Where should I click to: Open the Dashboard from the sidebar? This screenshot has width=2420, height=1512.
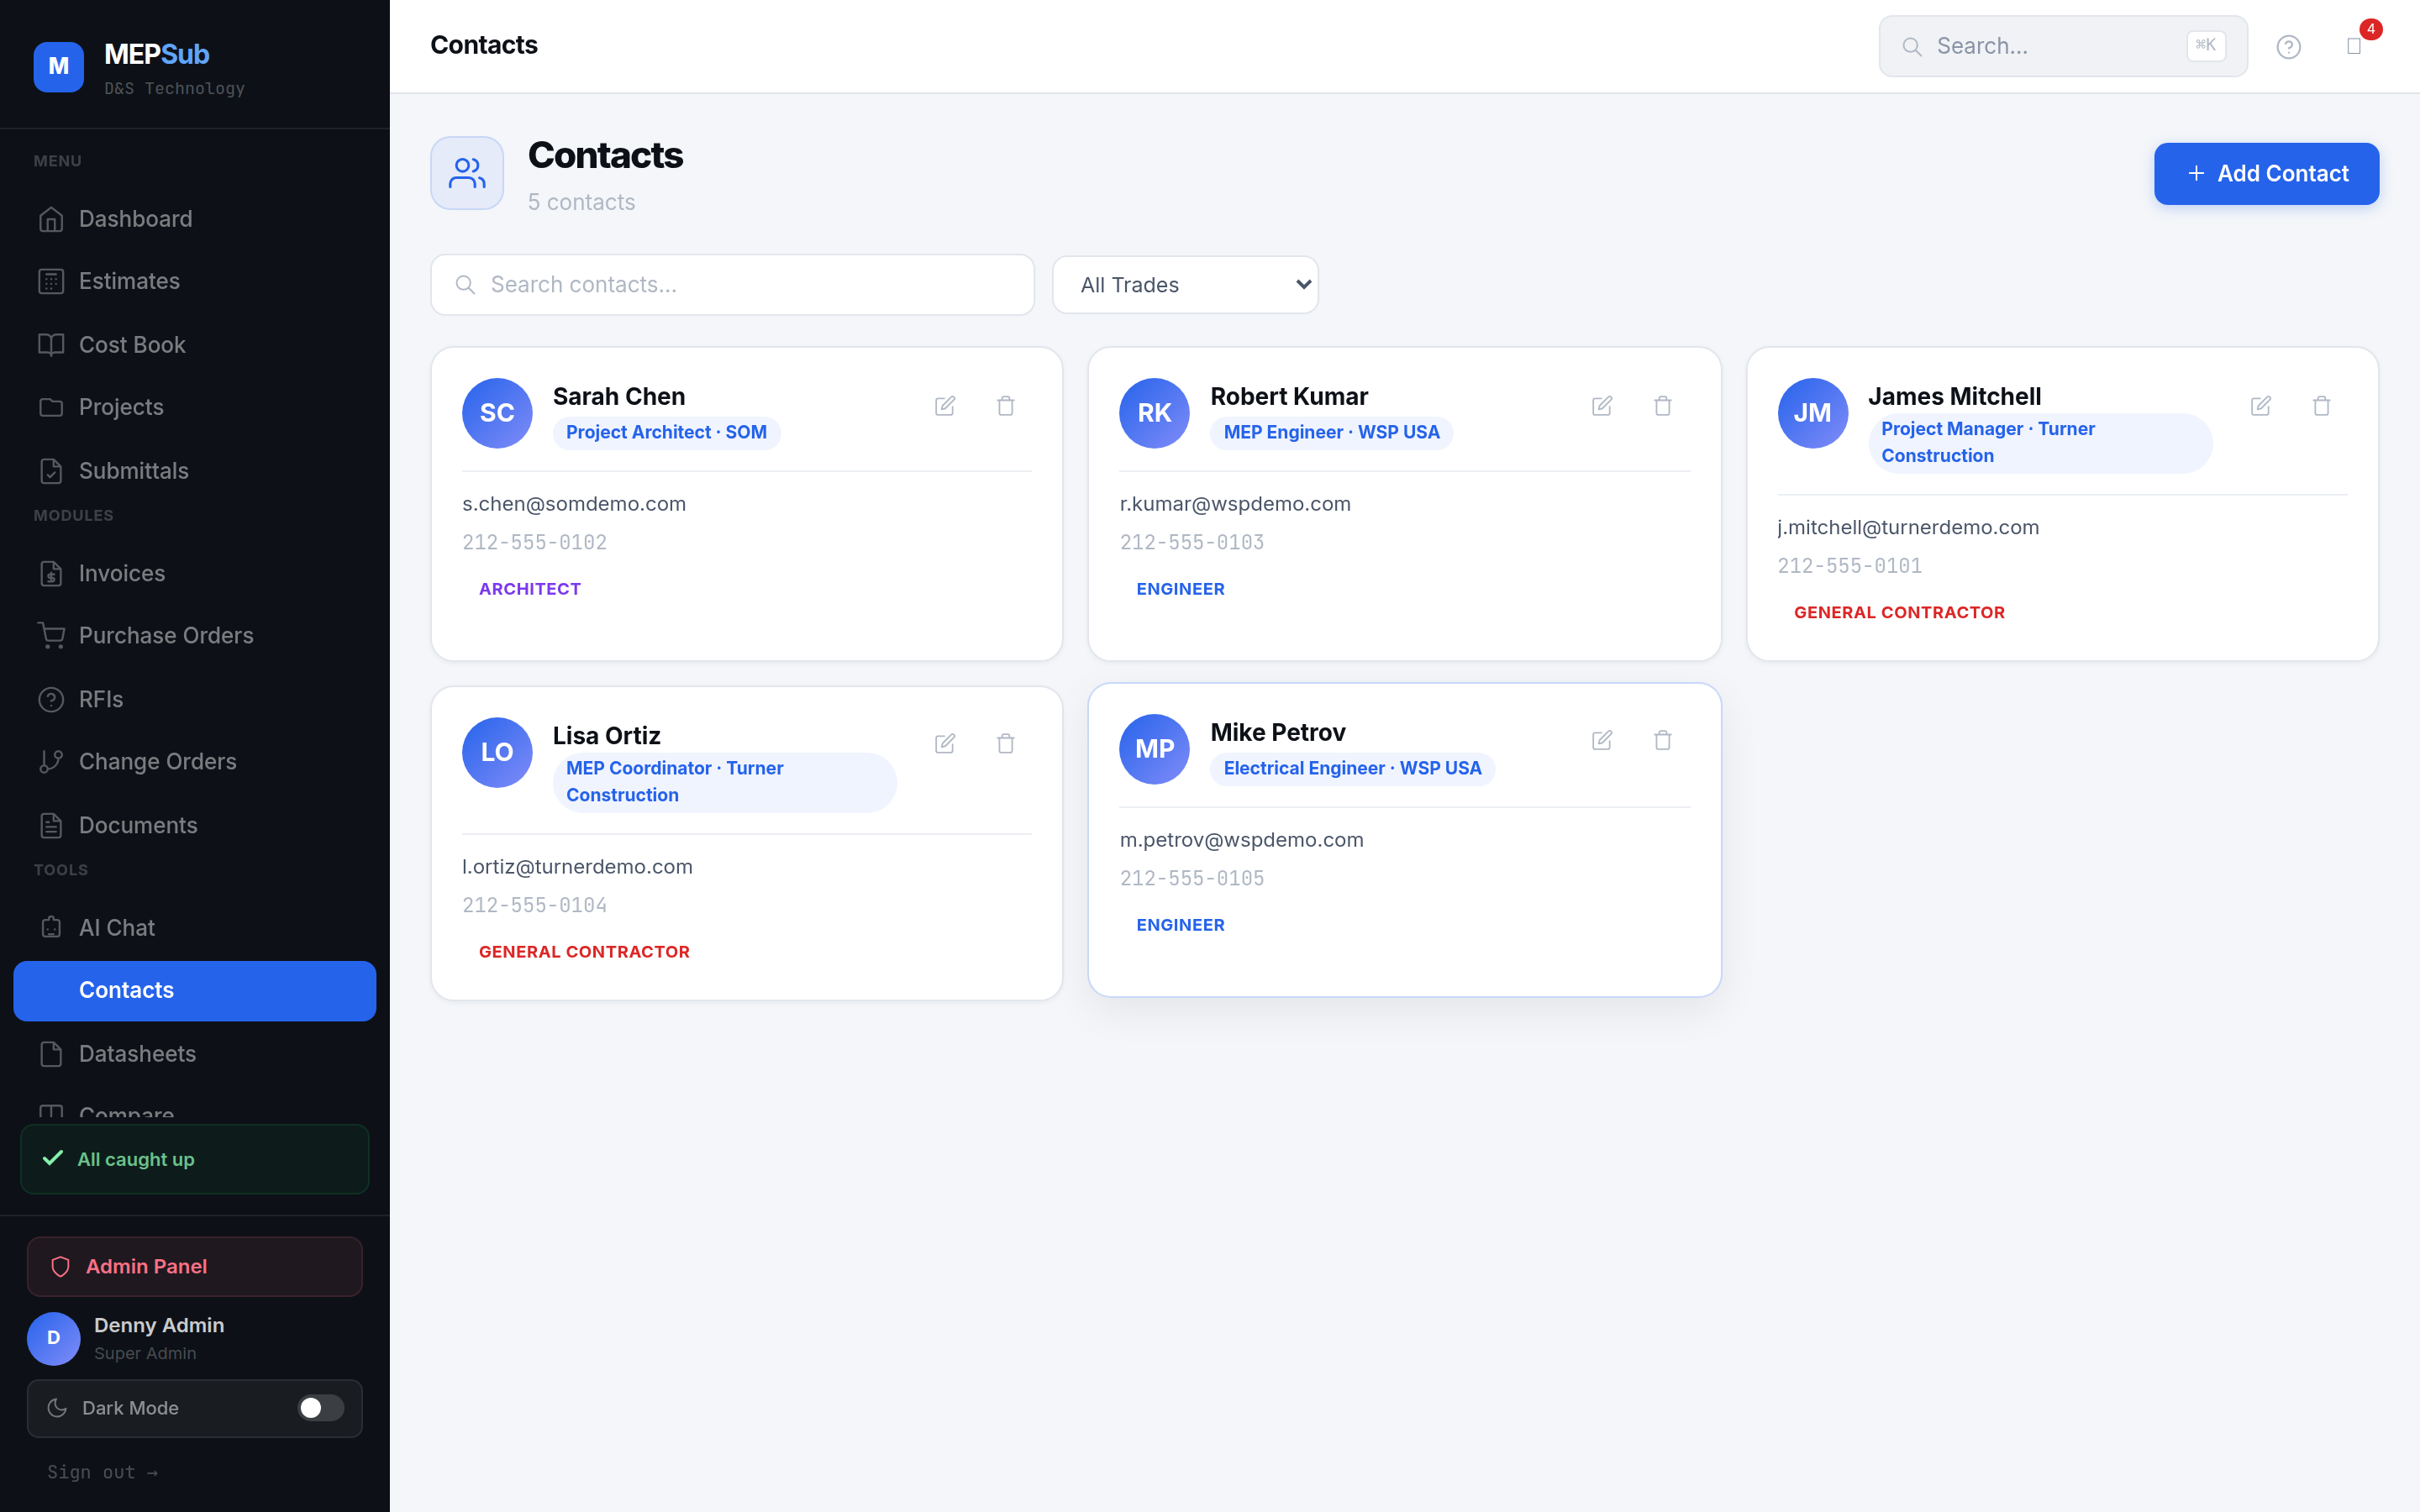click(x=135, y=218)
